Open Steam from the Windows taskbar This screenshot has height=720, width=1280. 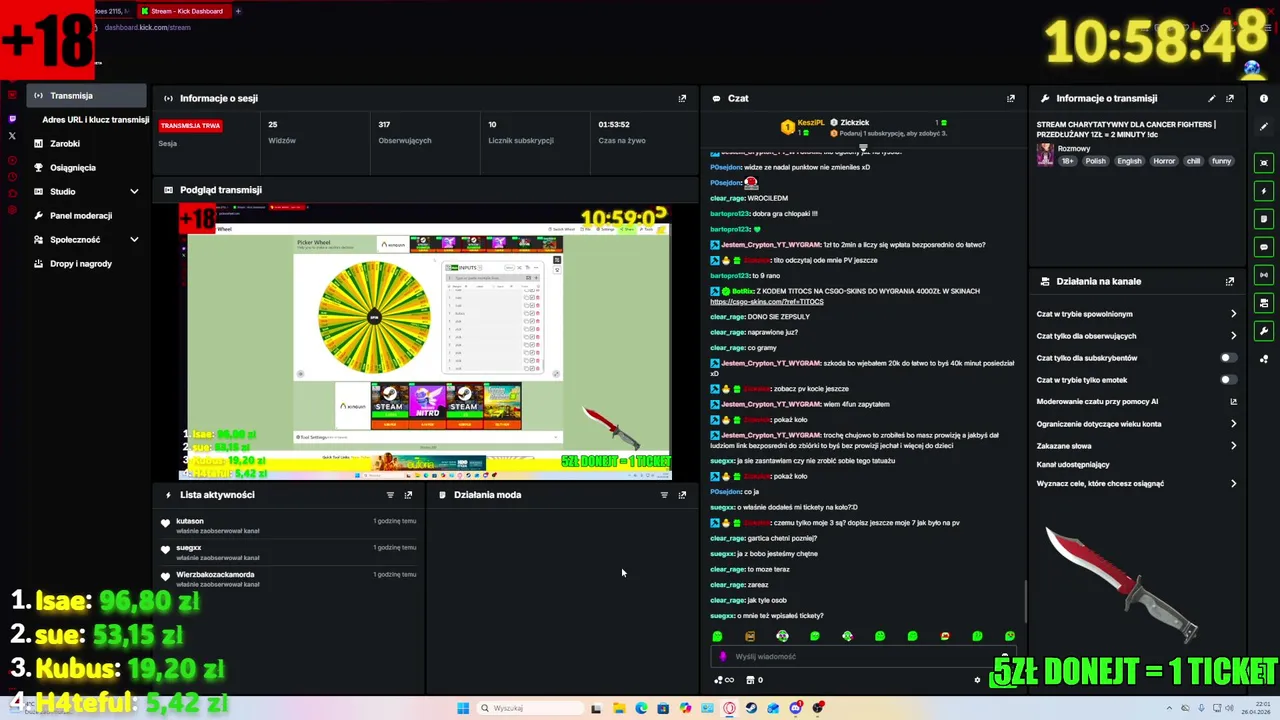point(751,708)
